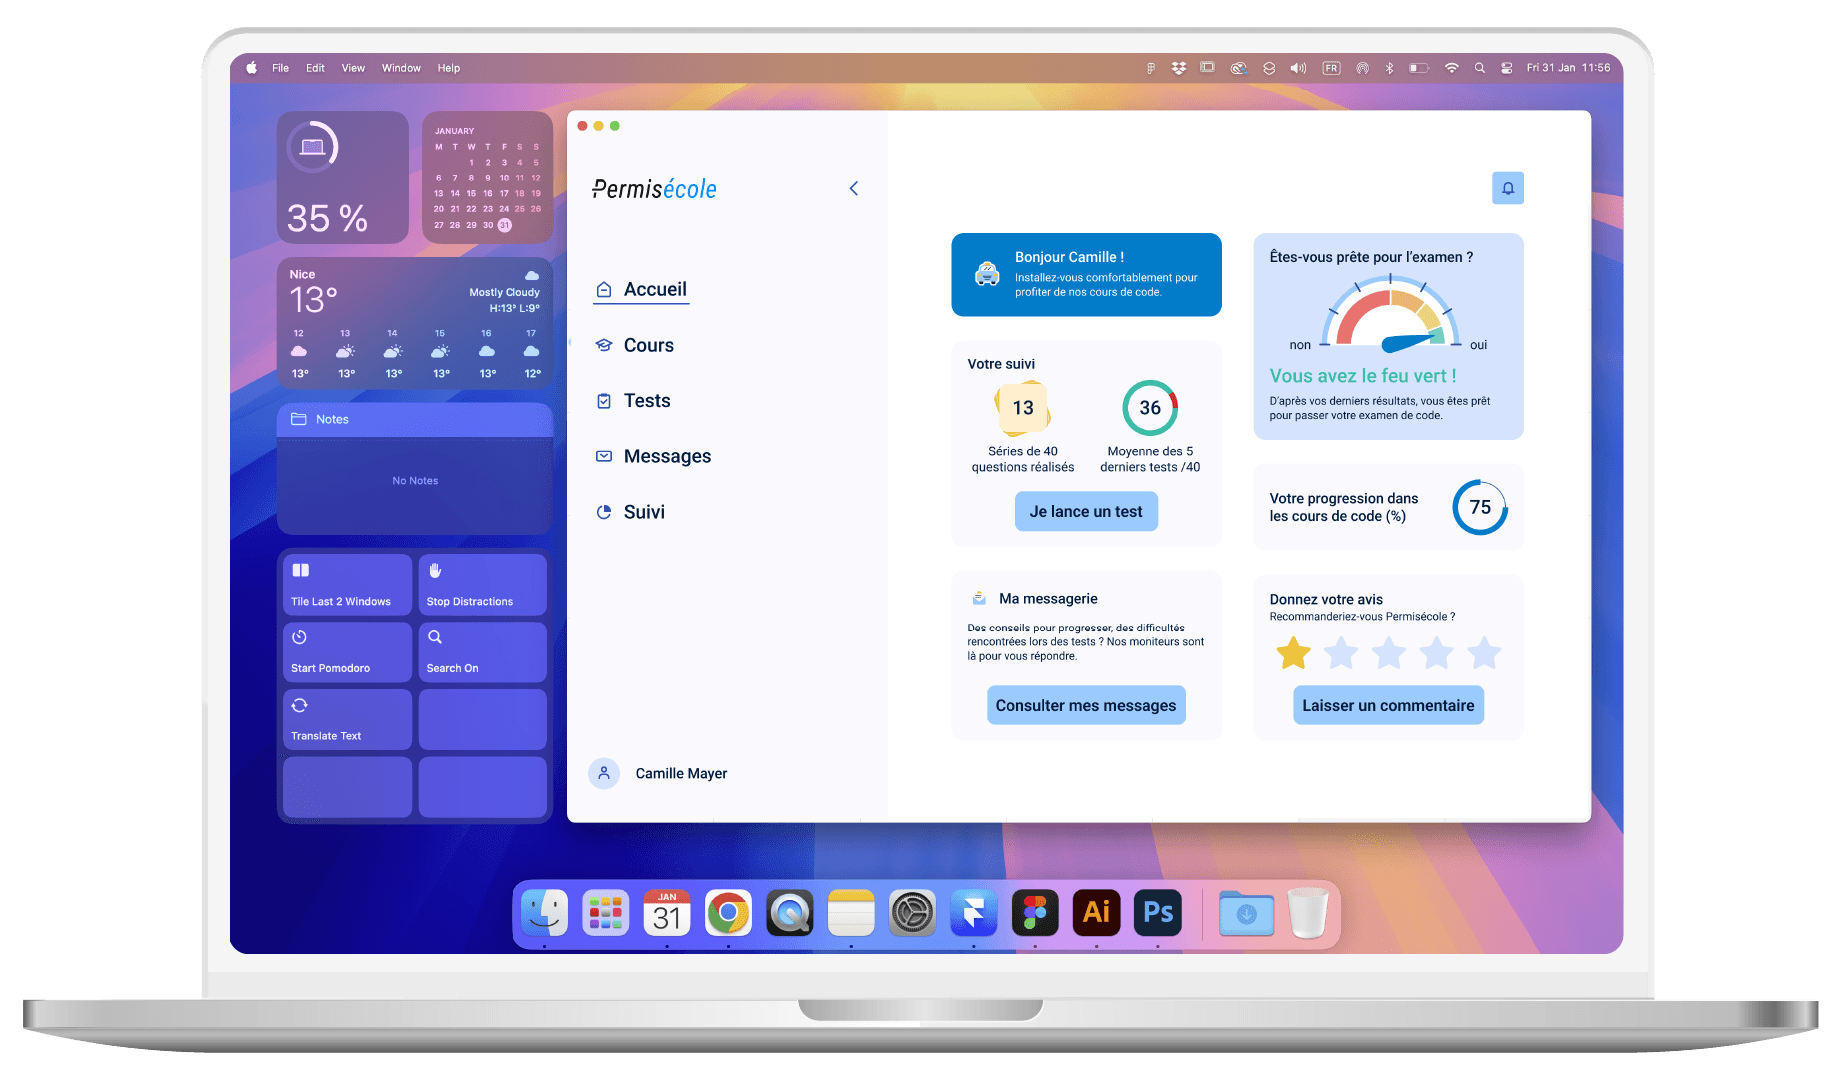The width and height of the screenshot is (1841, 1080).
Task: Rate five stars in Donnez votre avis
Action: click(1485, 653)
